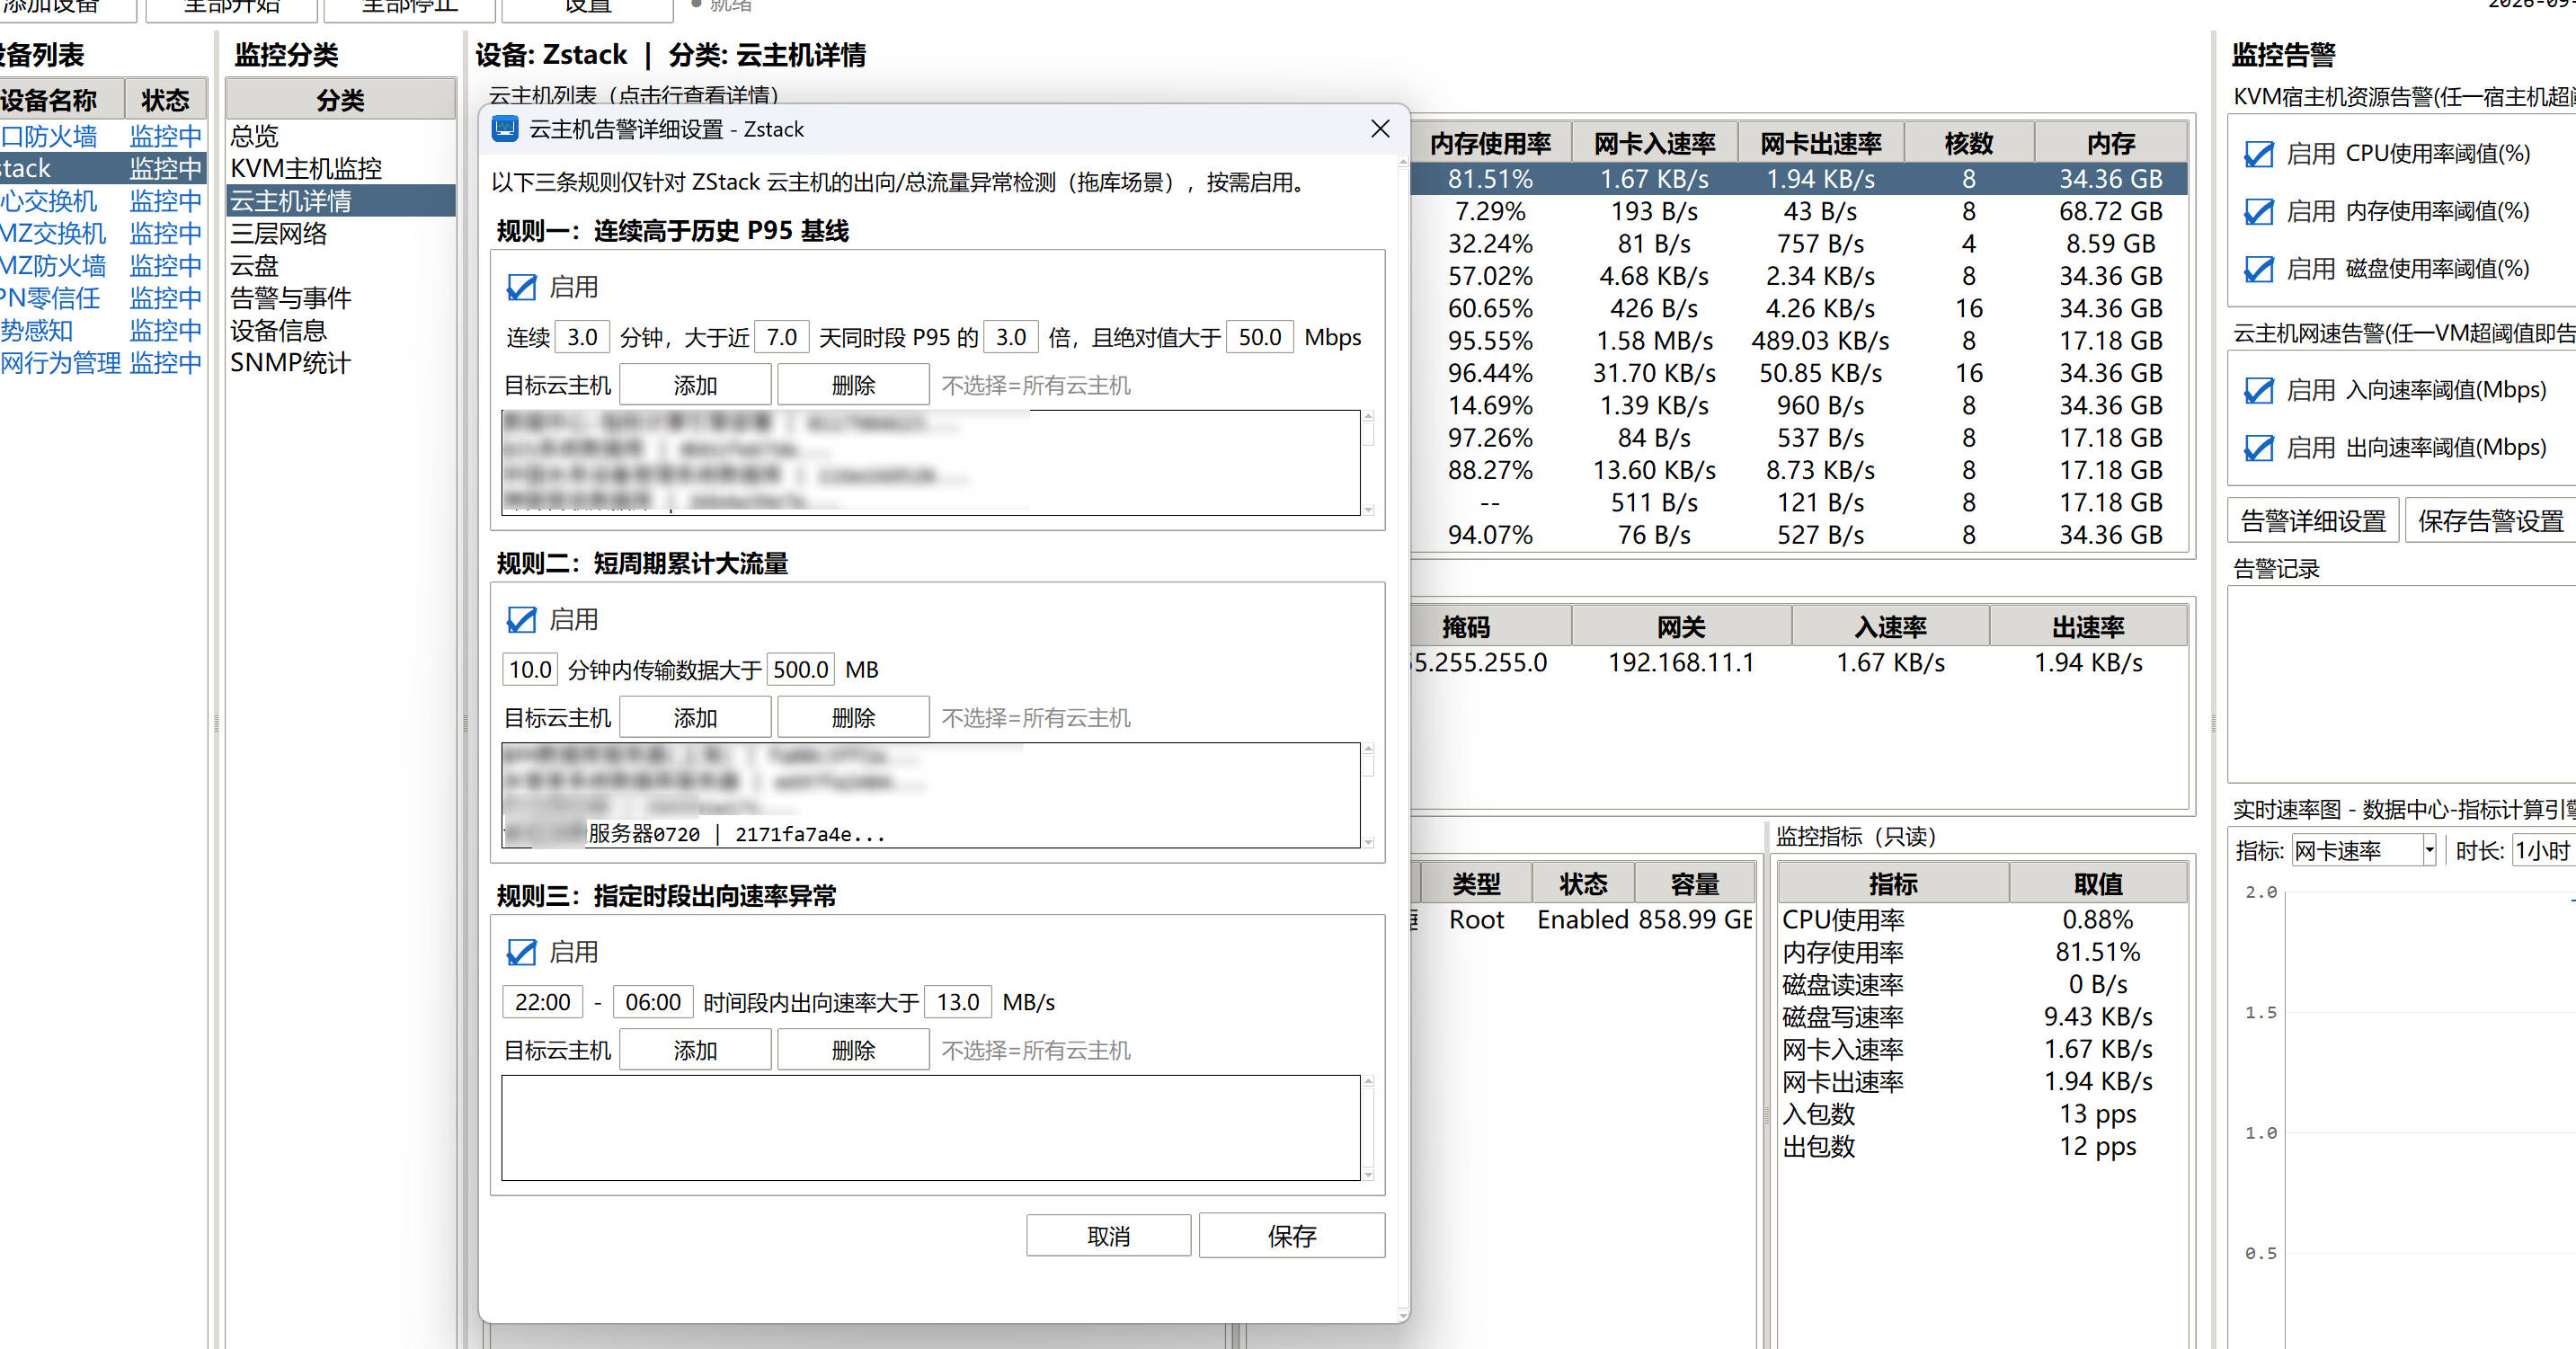The width and height of the screenshot is (2576, 1349).
Task: Click the dialog's monitor app icon
Action: (x=505, y=129)
